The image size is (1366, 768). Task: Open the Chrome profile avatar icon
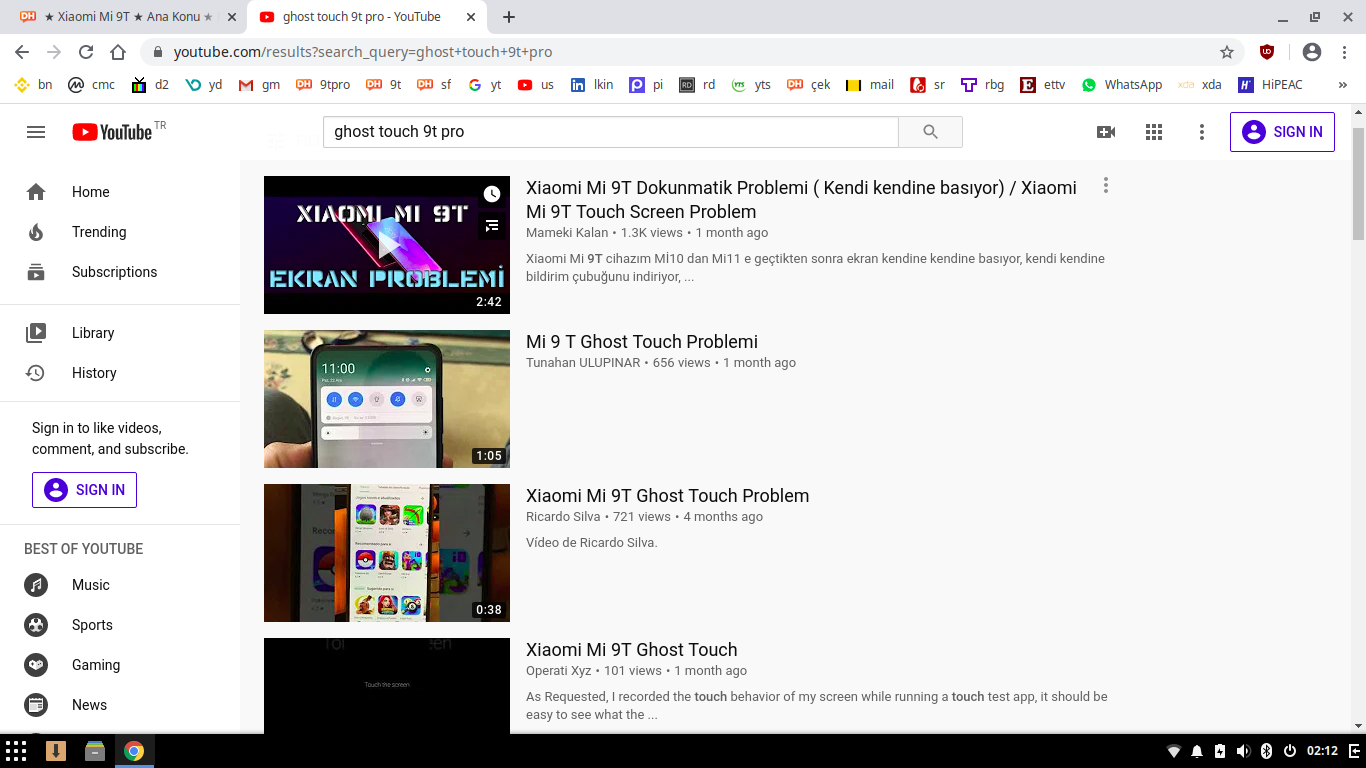click(x=1312, y=52)
